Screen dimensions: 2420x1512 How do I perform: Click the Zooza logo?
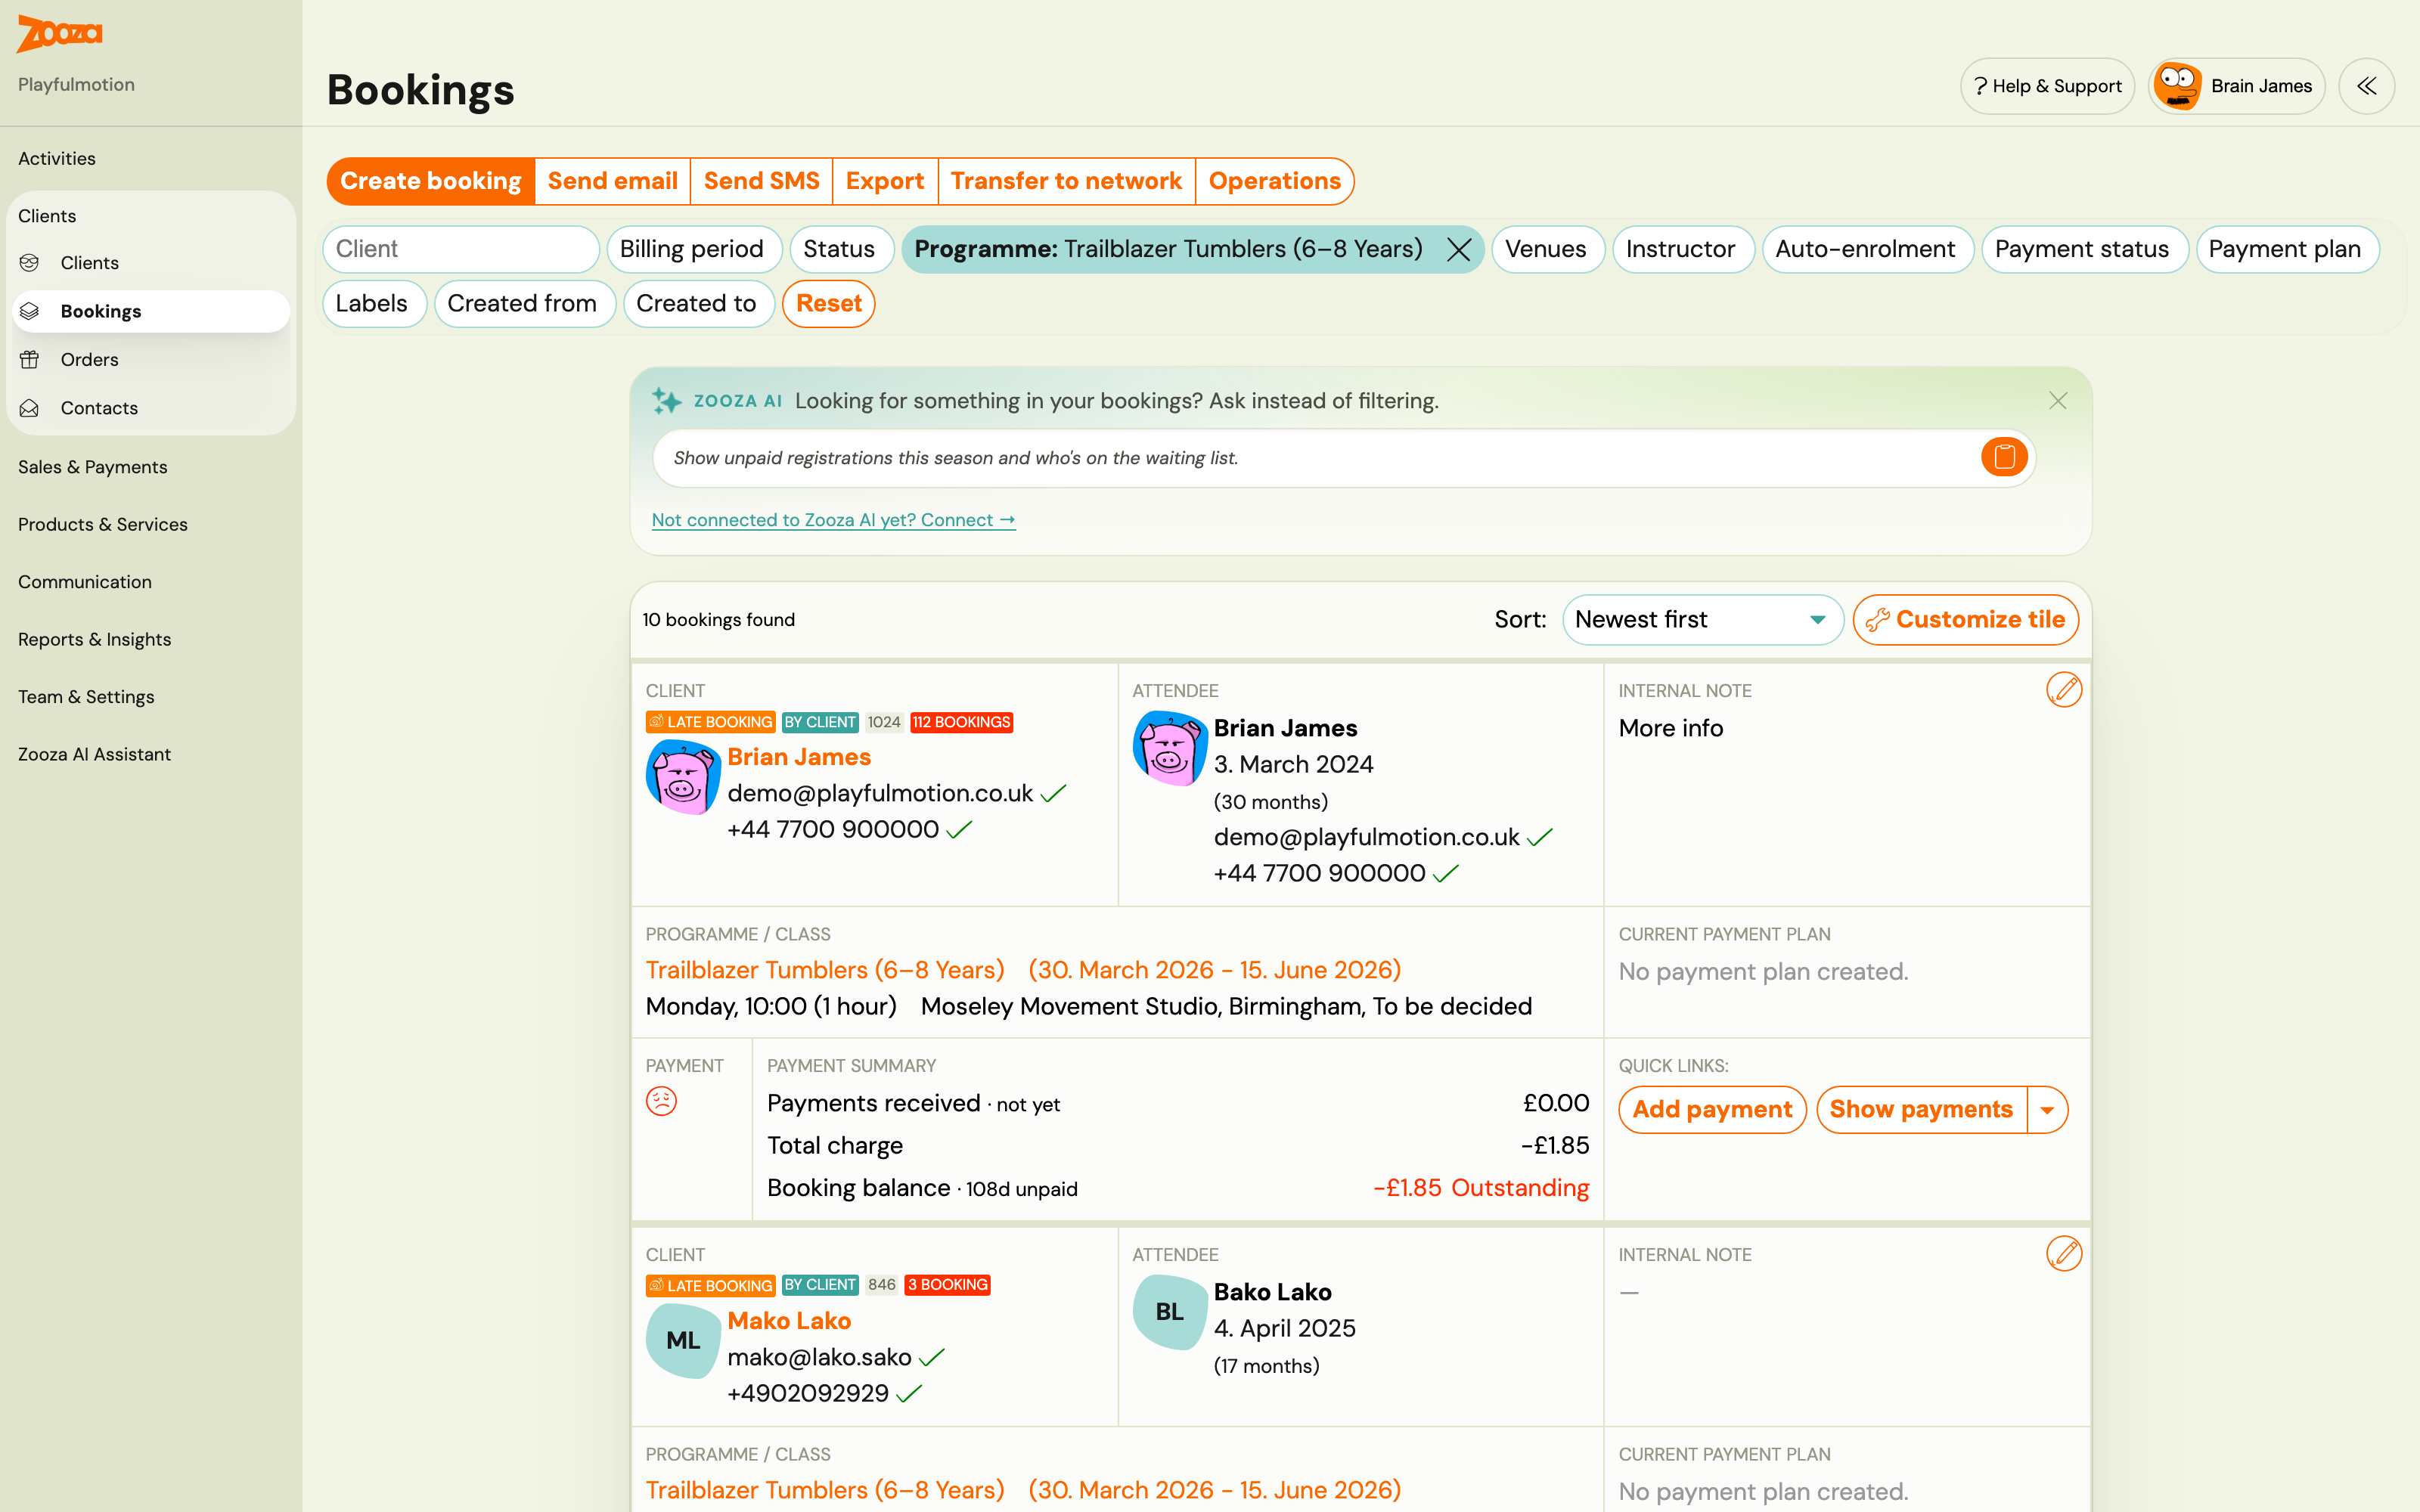59,33
